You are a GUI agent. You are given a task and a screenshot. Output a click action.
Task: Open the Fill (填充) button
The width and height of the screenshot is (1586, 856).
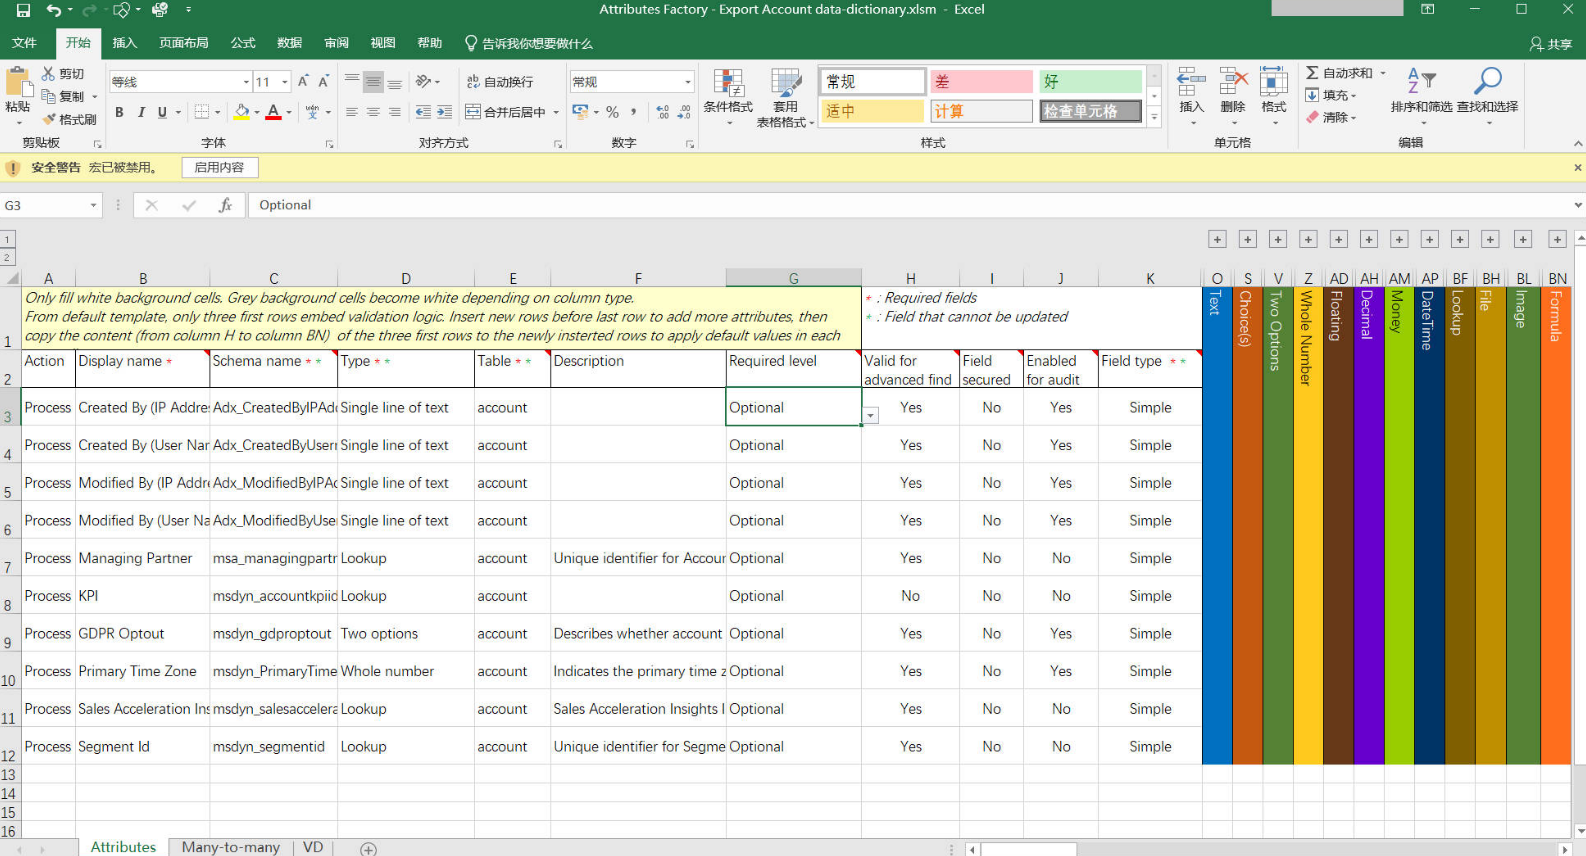tap(1330, 95)
